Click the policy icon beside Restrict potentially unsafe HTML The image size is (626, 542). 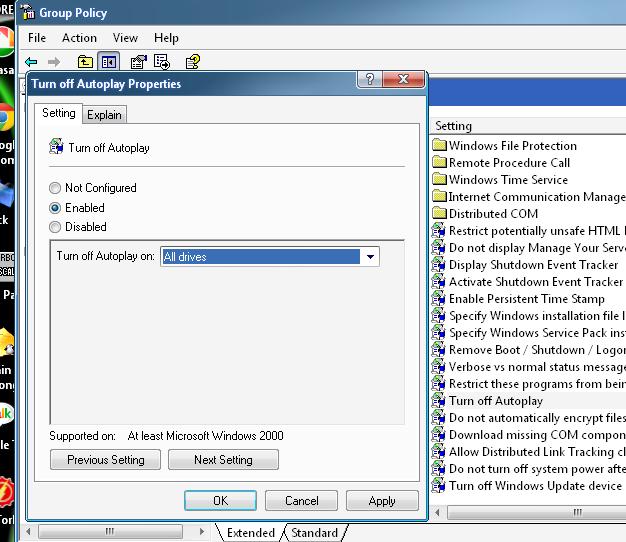(438, 230)
